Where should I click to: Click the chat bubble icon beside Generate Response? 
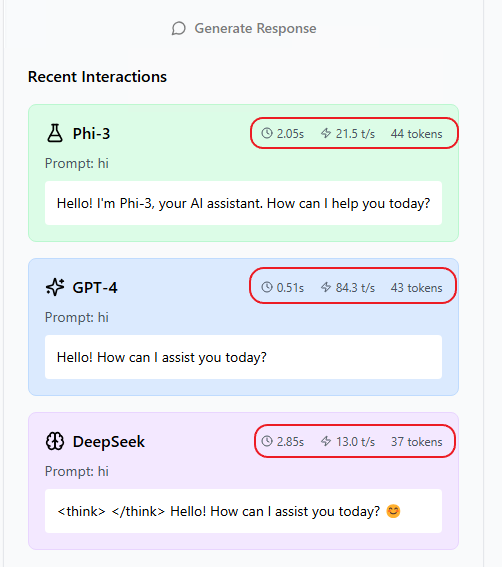coord(179,29)
